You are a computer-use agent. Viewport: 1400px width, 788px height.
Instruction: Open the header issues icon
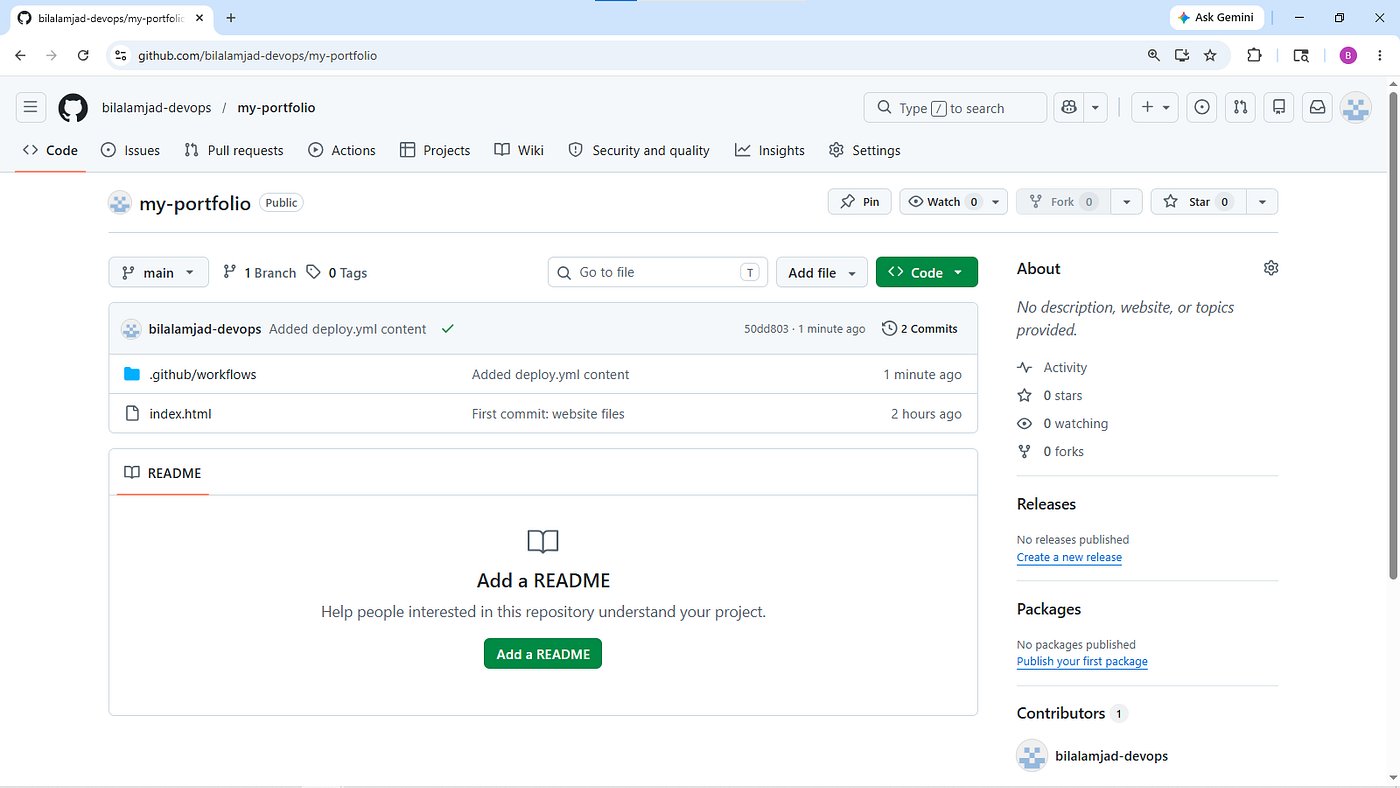tap(1202, 108)
